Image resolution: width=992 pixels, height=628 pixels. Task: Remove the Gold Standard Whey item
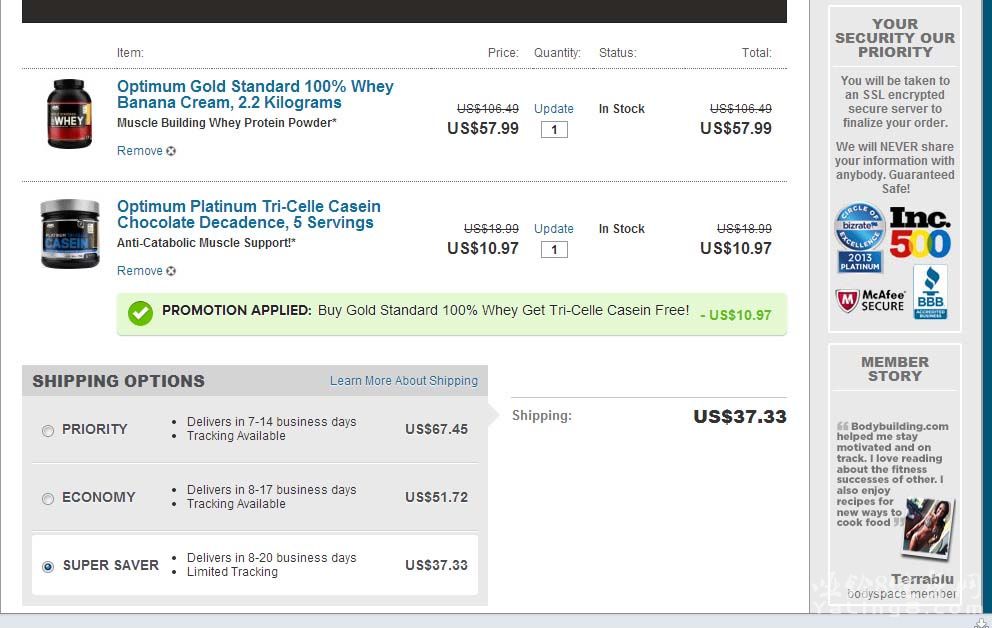[x=140, y=151]
